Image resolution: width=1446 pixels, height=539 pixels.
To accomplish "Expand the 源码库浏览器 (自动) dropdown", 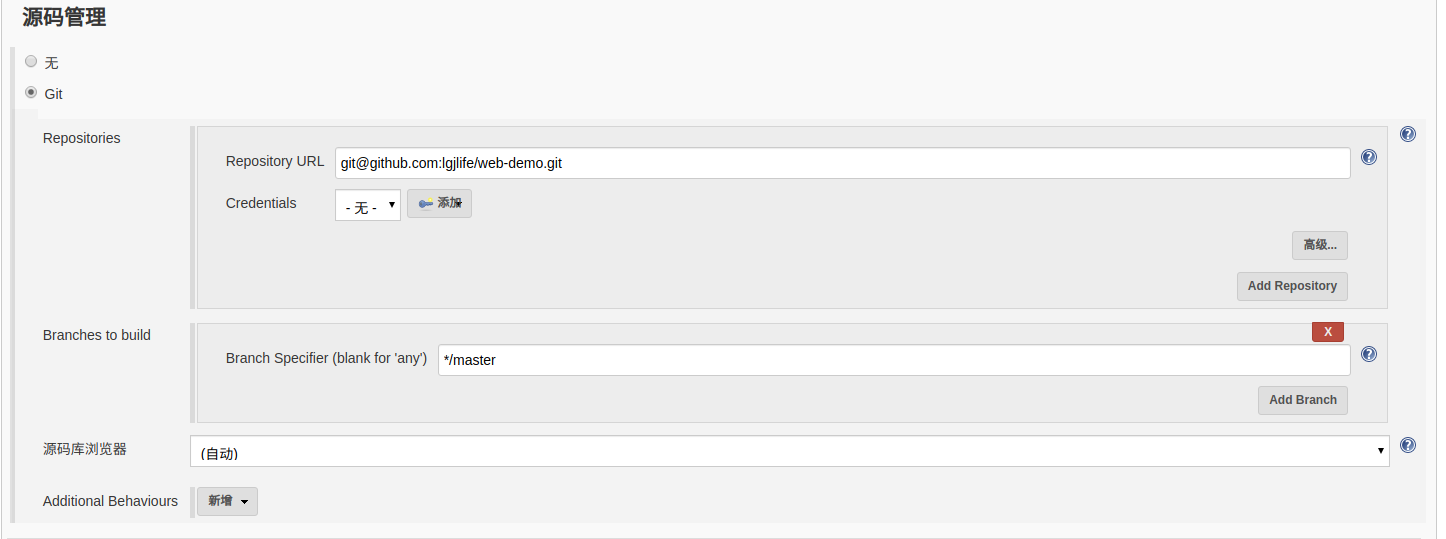I will (x=789, y=451).
